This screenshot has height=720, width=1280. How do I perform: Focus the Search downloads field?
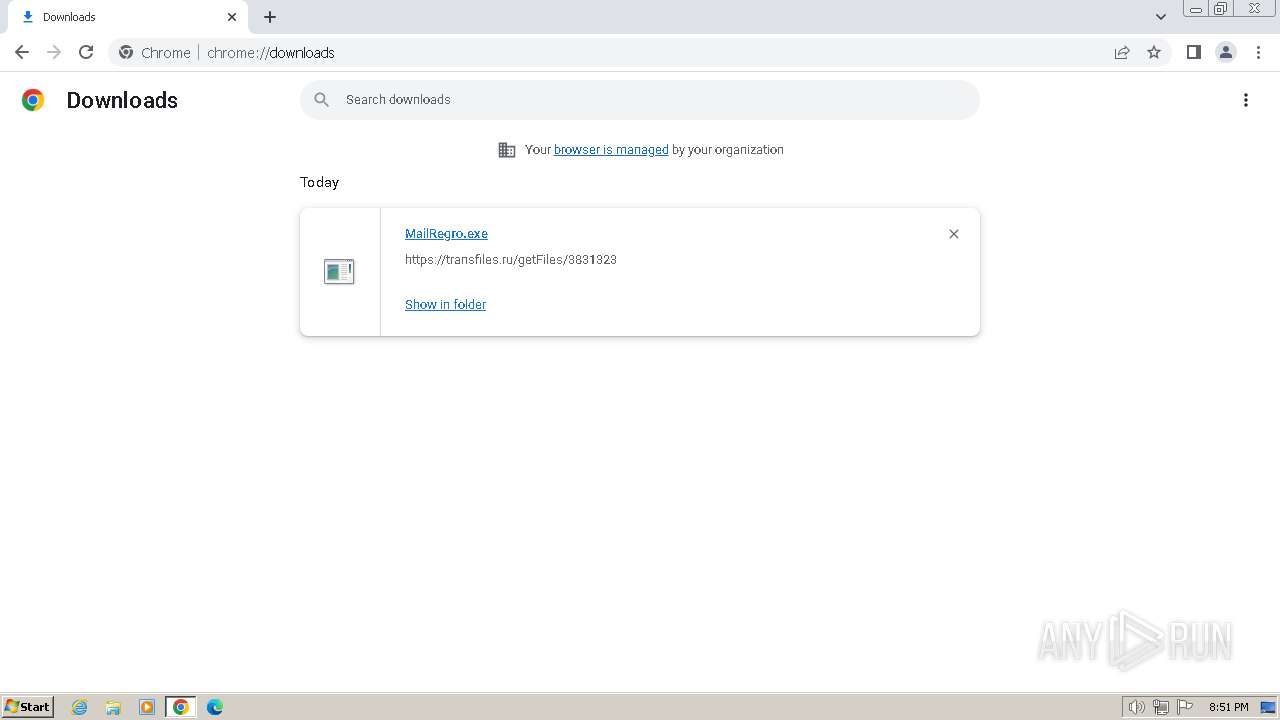[640, 100]
